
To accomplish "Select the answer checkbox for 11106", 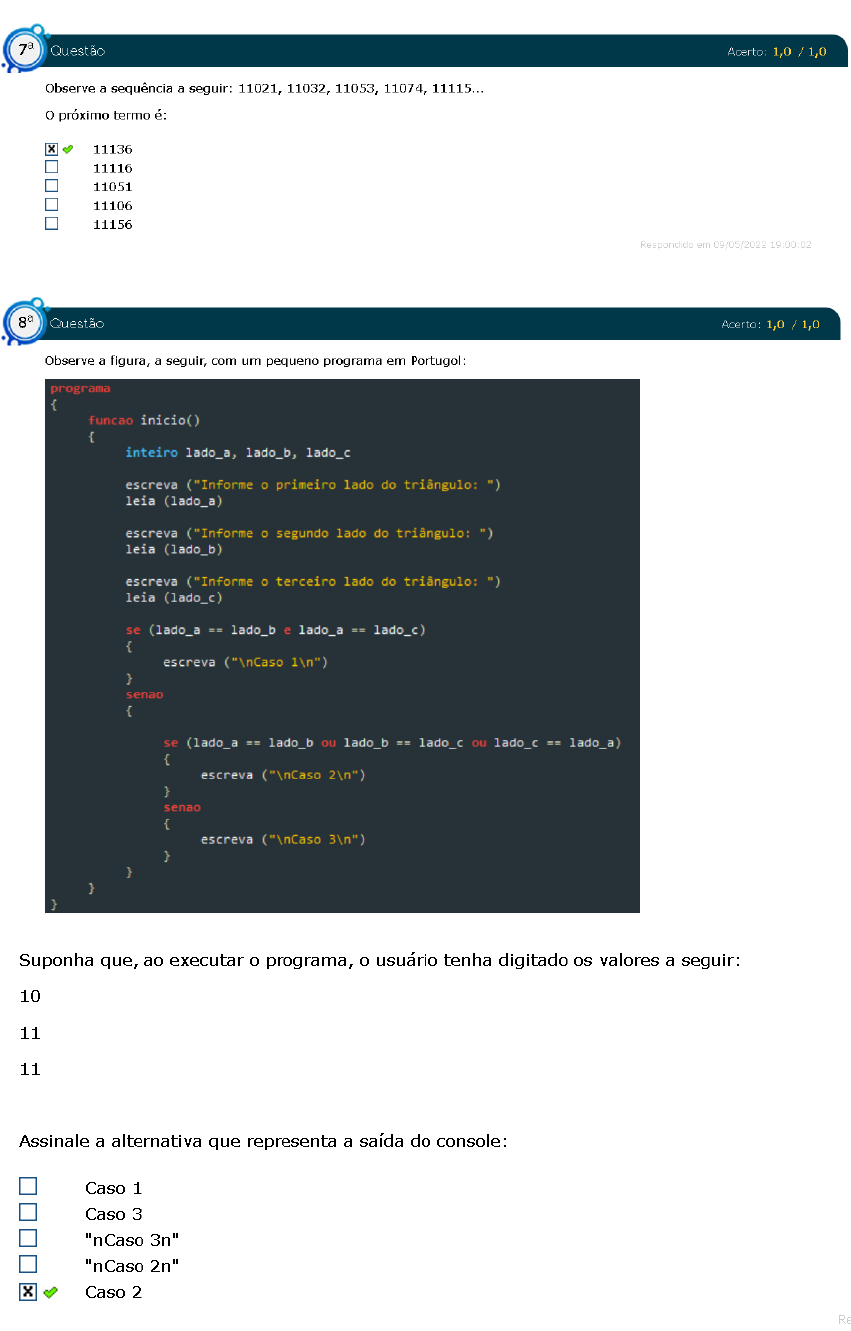I will click(x=51, y=204).
